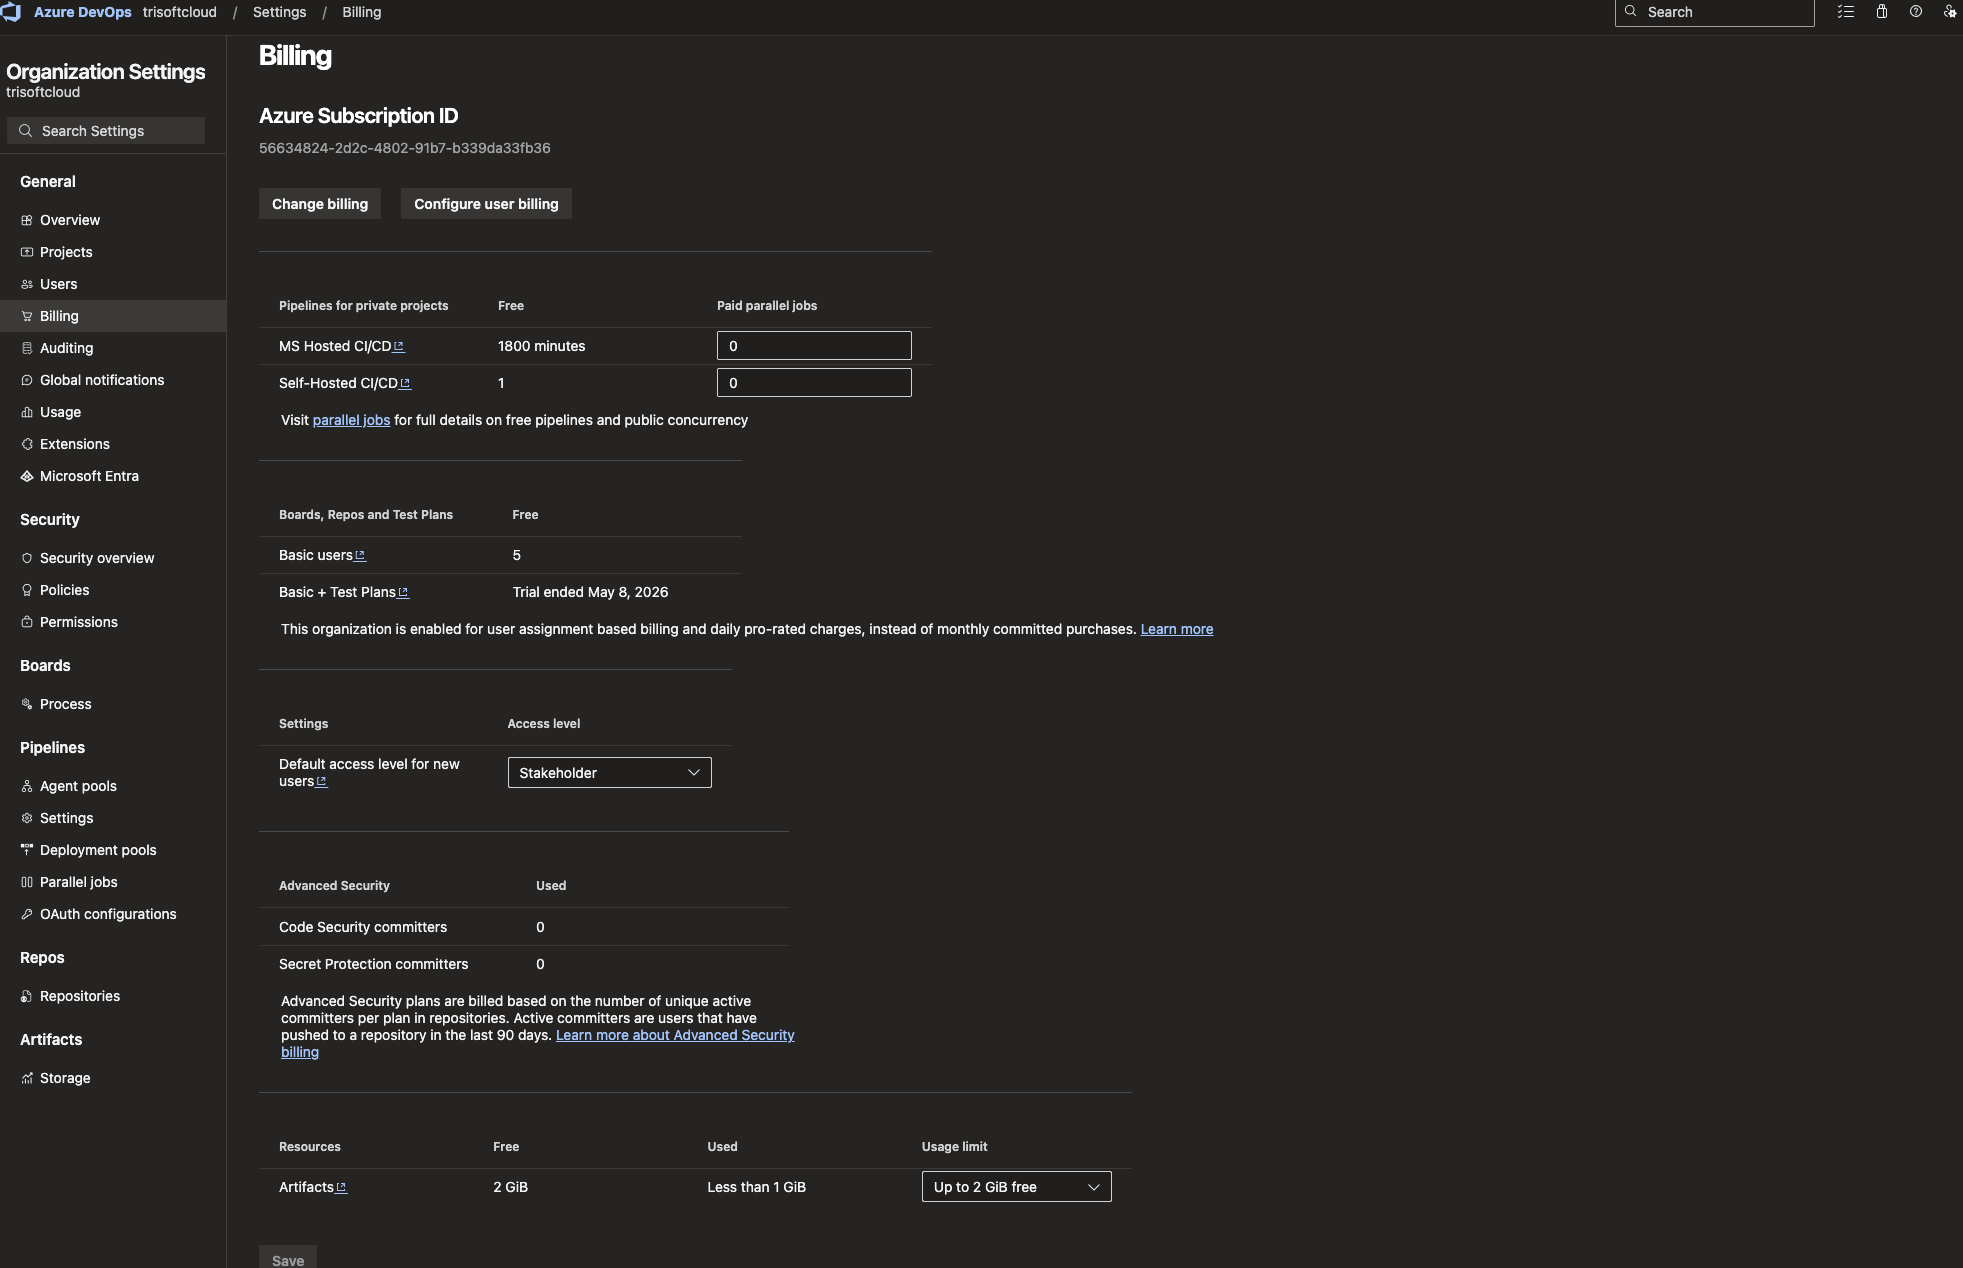Open the user settings icon

pyautogui.click(x=1950, y=12)
